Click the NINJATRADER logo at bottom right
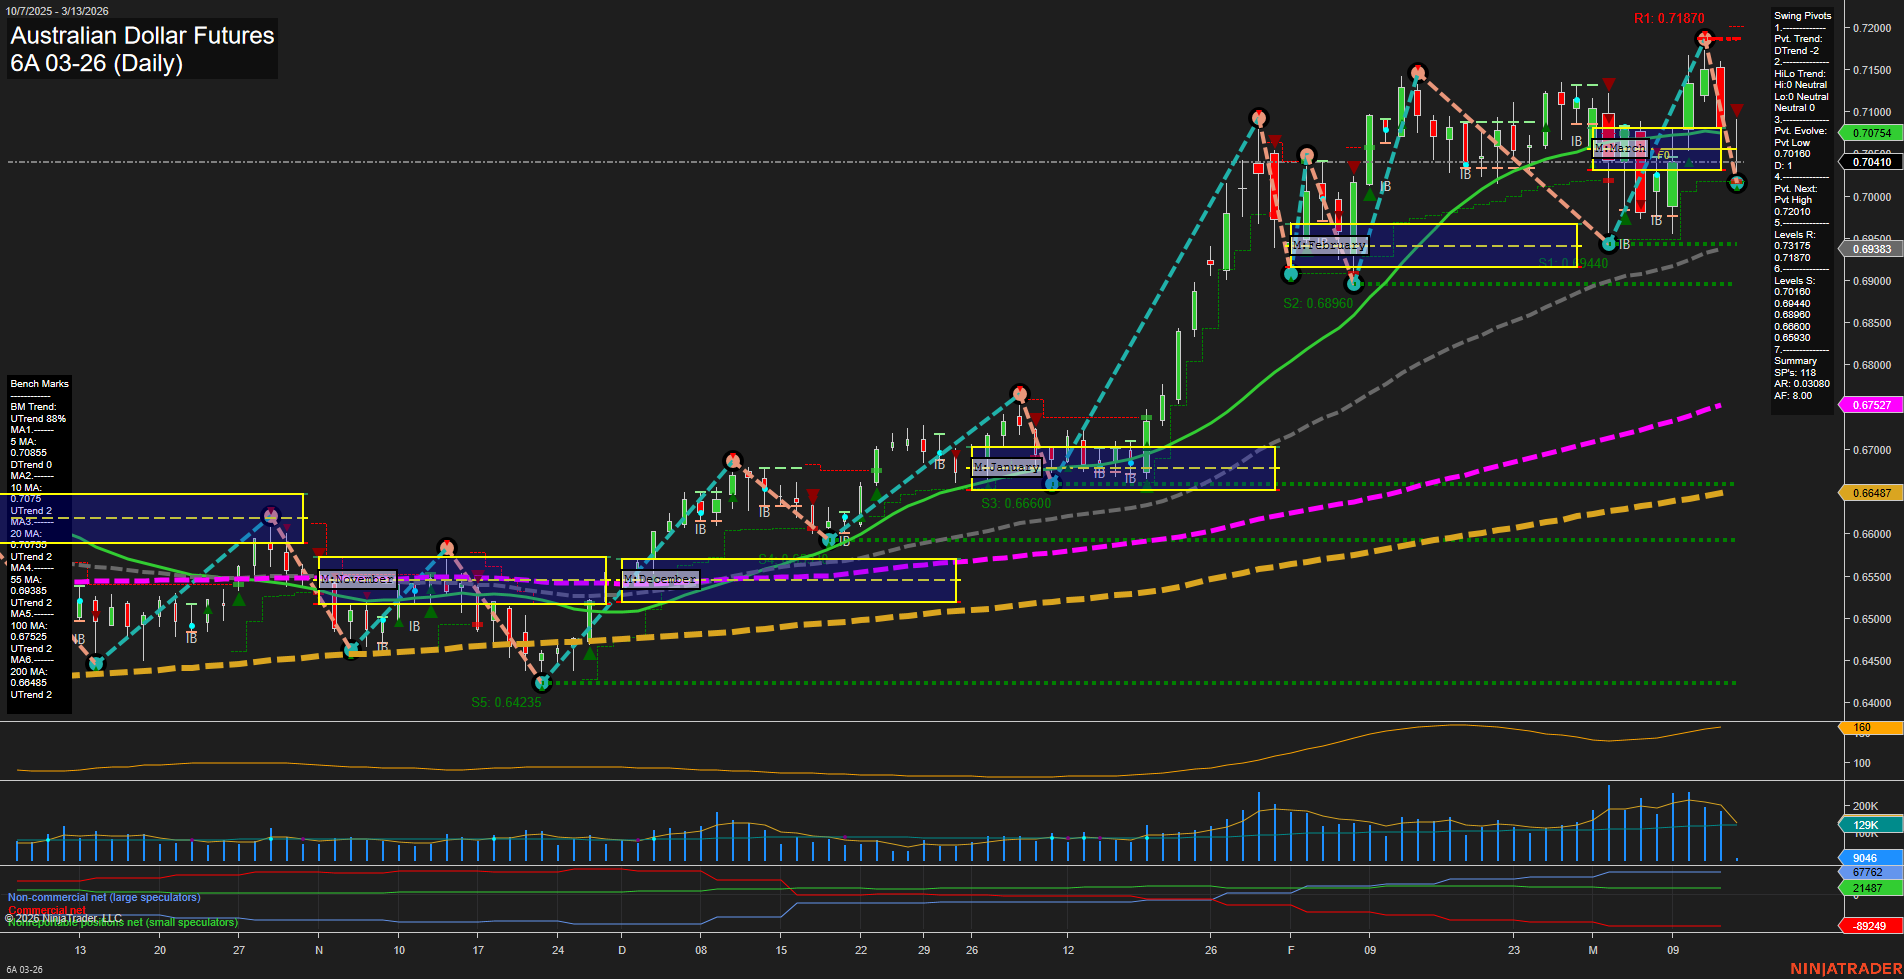The image size is (1904, 979). tap(1845, 967)
